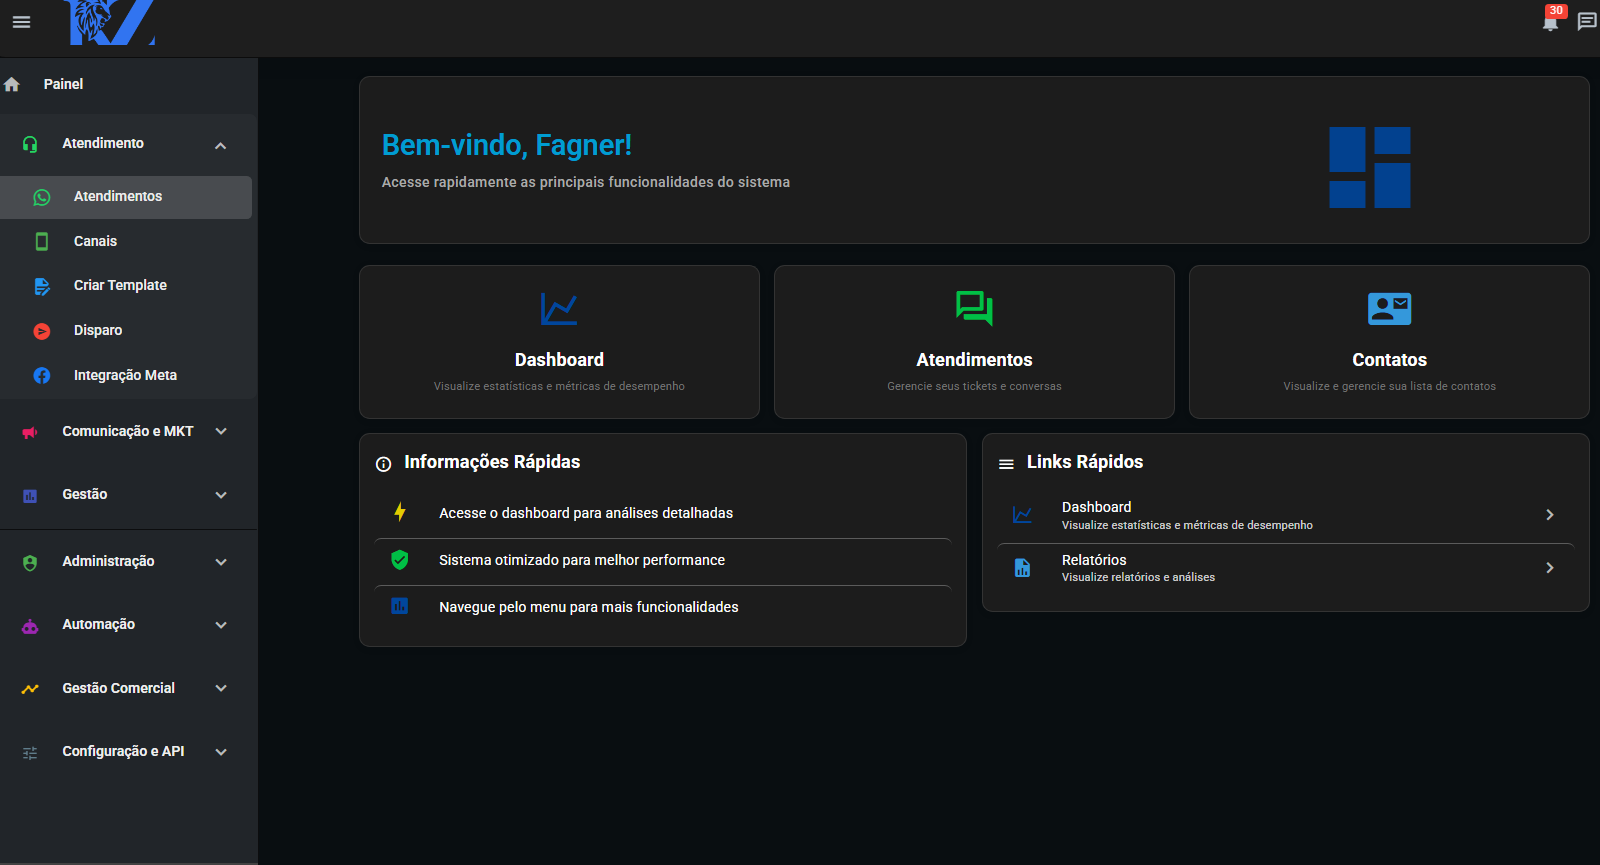Click the sliders icon for Configuração e API

[x=30, y=752]
